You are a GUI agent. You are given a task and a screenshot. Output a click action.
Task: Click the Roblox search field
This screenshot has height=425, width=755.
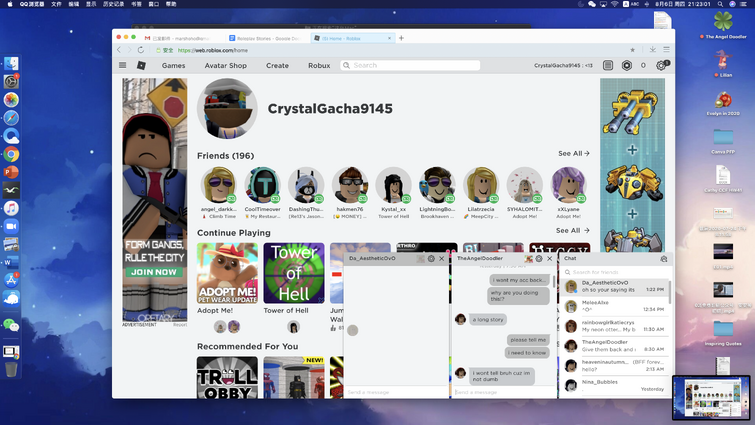click(410, 65)
